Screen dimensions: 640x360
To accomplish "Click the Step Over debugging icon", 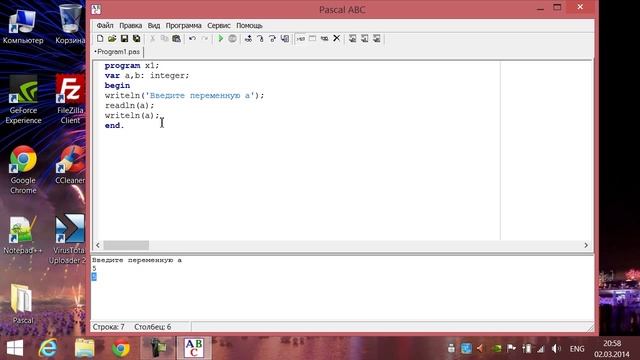I will coord(260,38).
